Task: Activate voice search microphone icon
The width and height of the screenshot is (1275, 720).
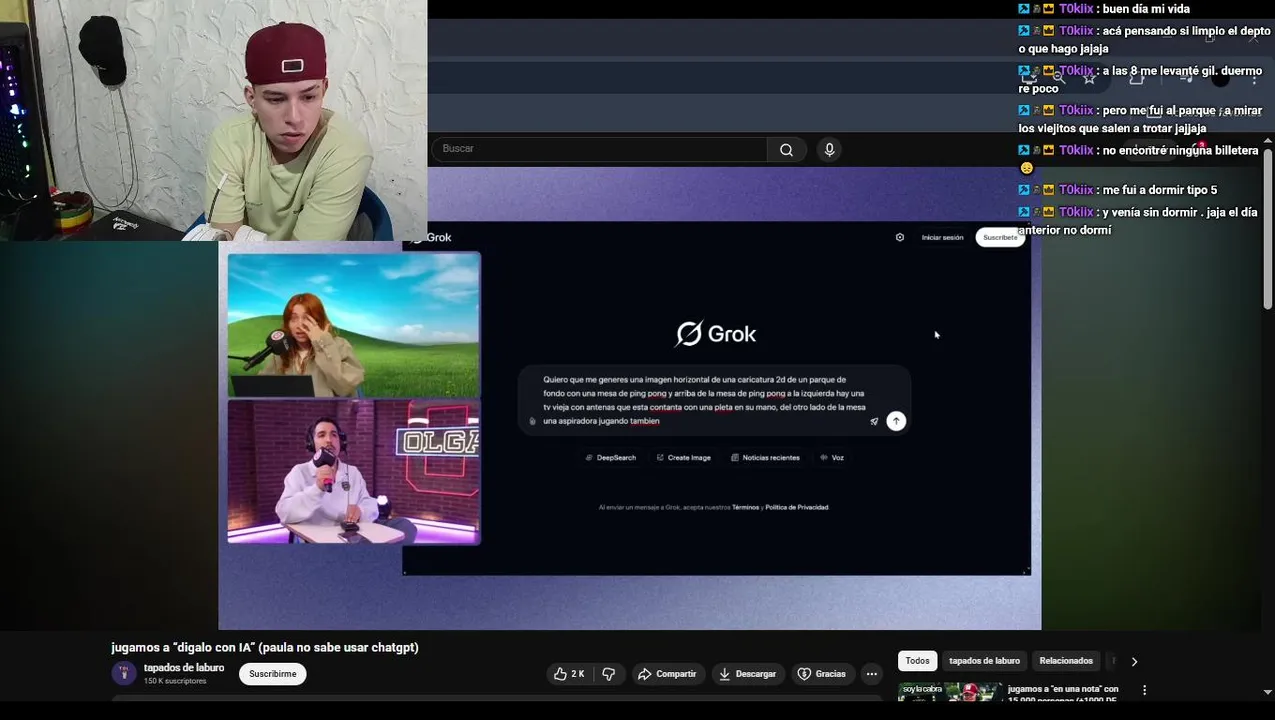Action: point(829,150)
